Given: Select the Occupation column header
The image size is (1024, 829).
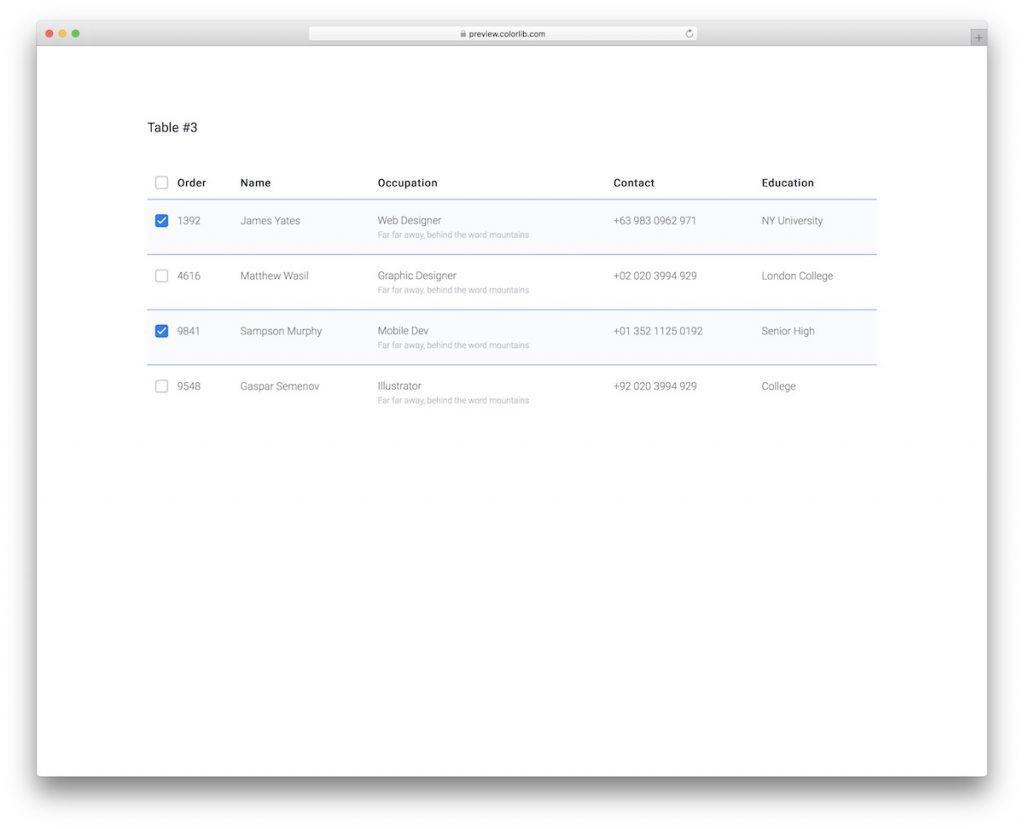Looking at the screenshot, I should tap(407, 182).
